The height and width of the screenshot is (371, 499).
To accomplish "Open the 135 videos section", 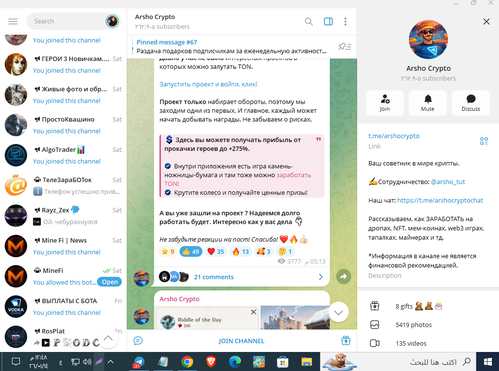I will pos(428,343).
